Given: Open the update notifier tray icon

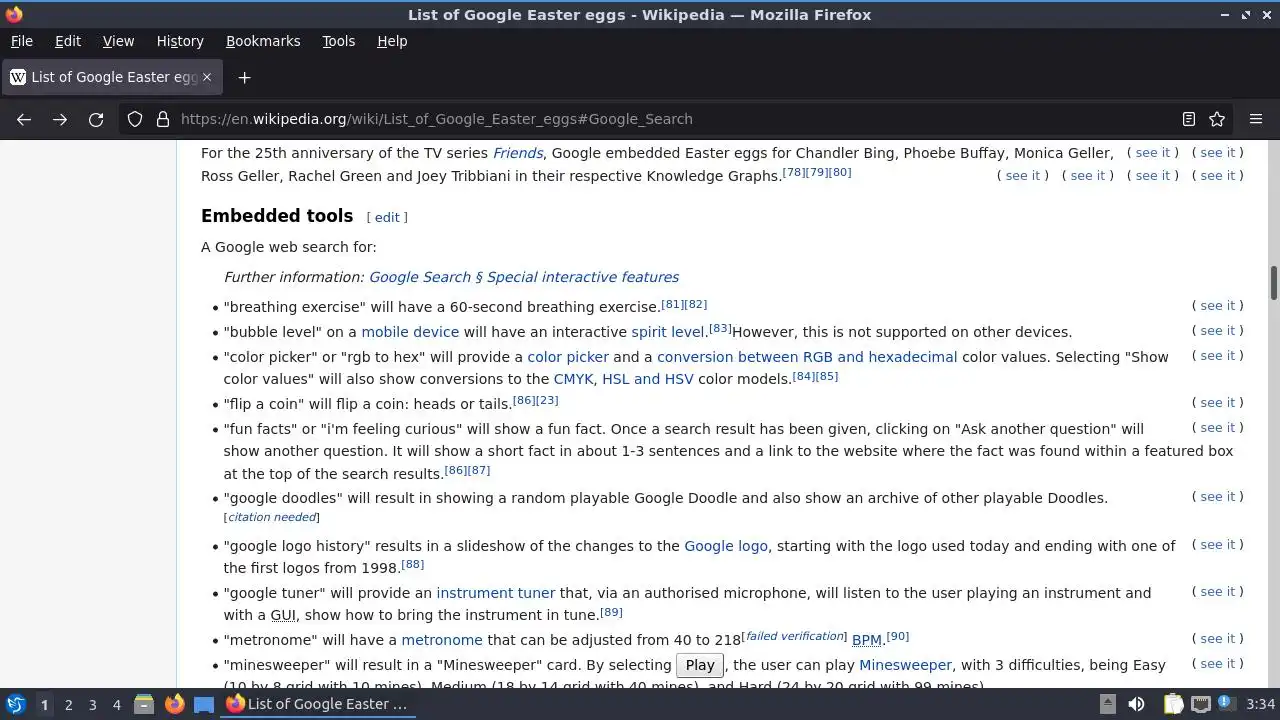Looking at the screenshot, I should 1226,704.
